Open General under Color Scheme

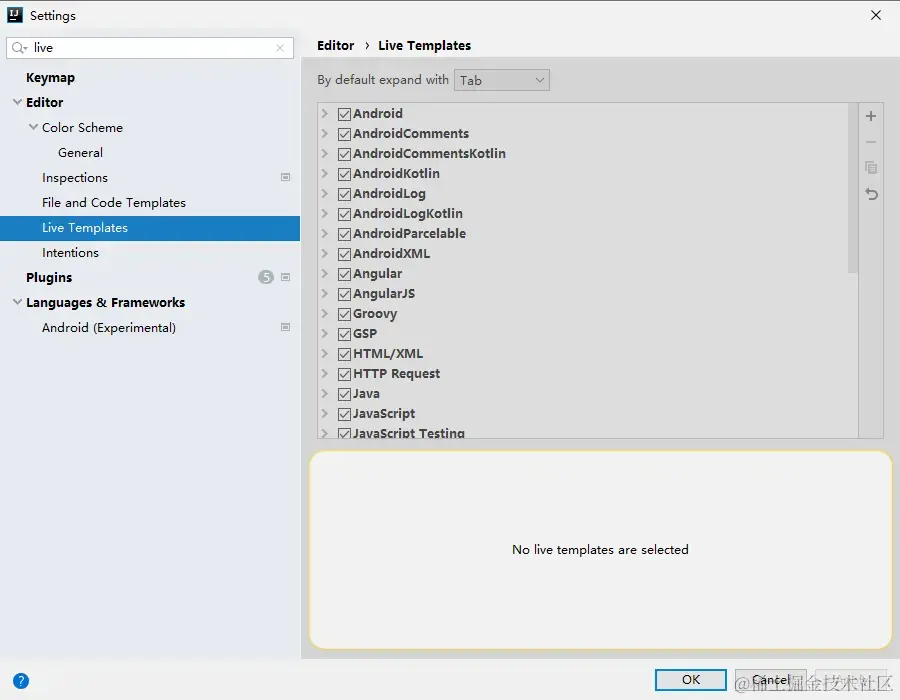coord(80,153)
